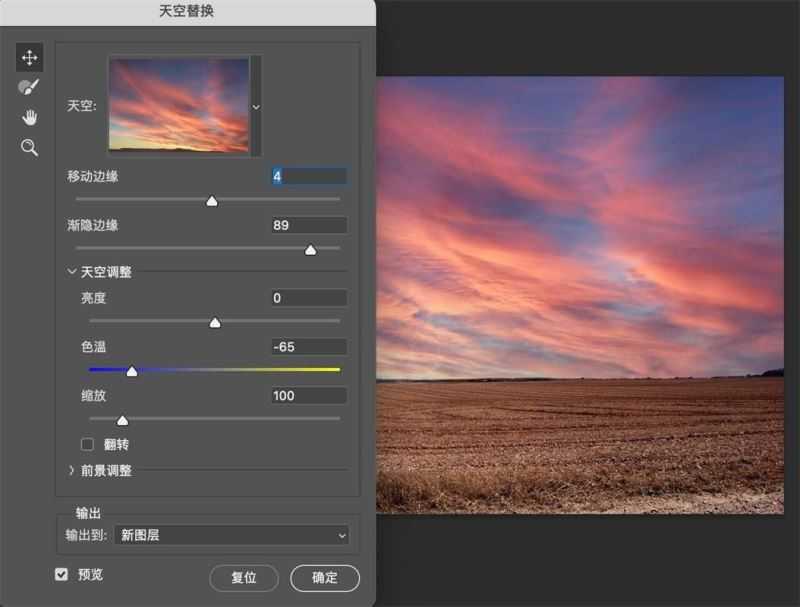Select the Sky Brush tool

(x=29, y=88)
